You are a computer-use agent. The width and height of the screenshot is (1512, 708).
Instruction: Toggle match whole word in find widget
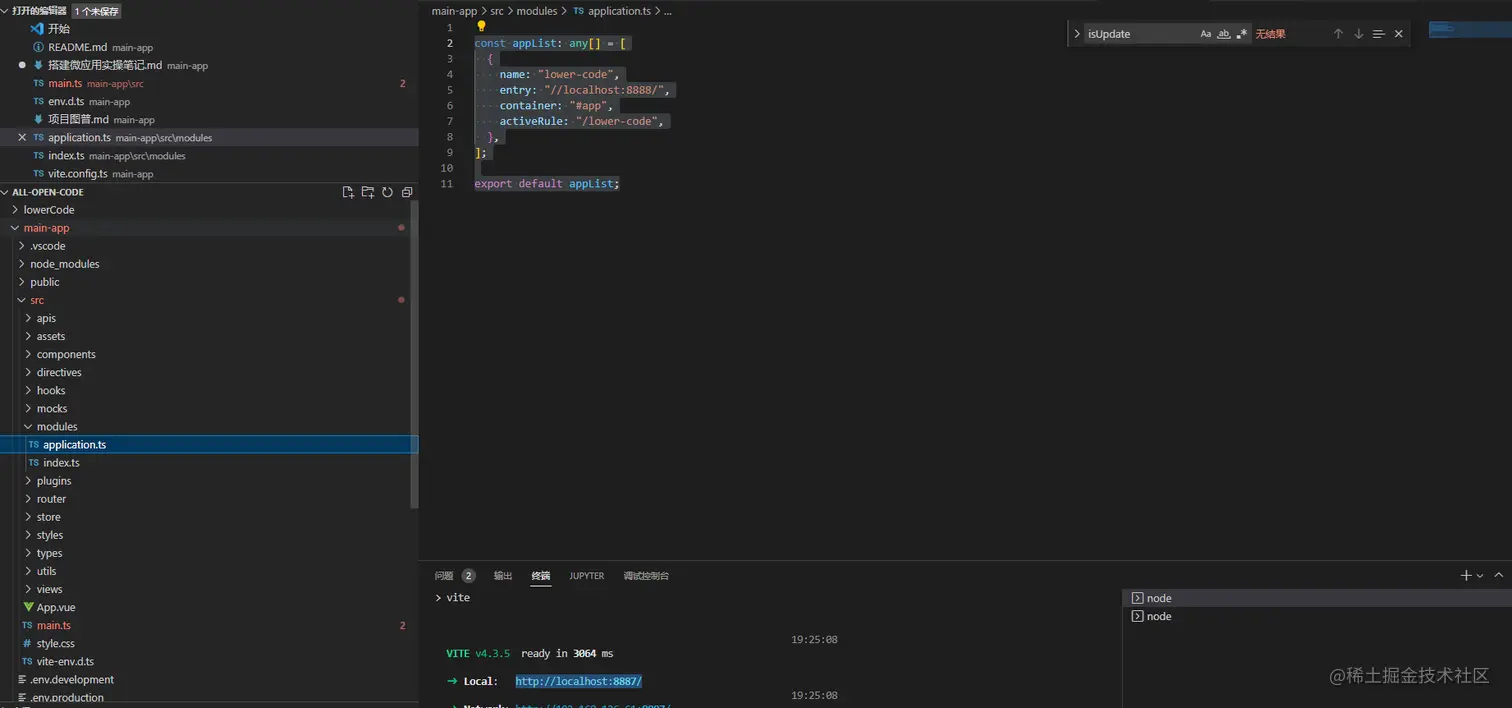click(1224, 34)
